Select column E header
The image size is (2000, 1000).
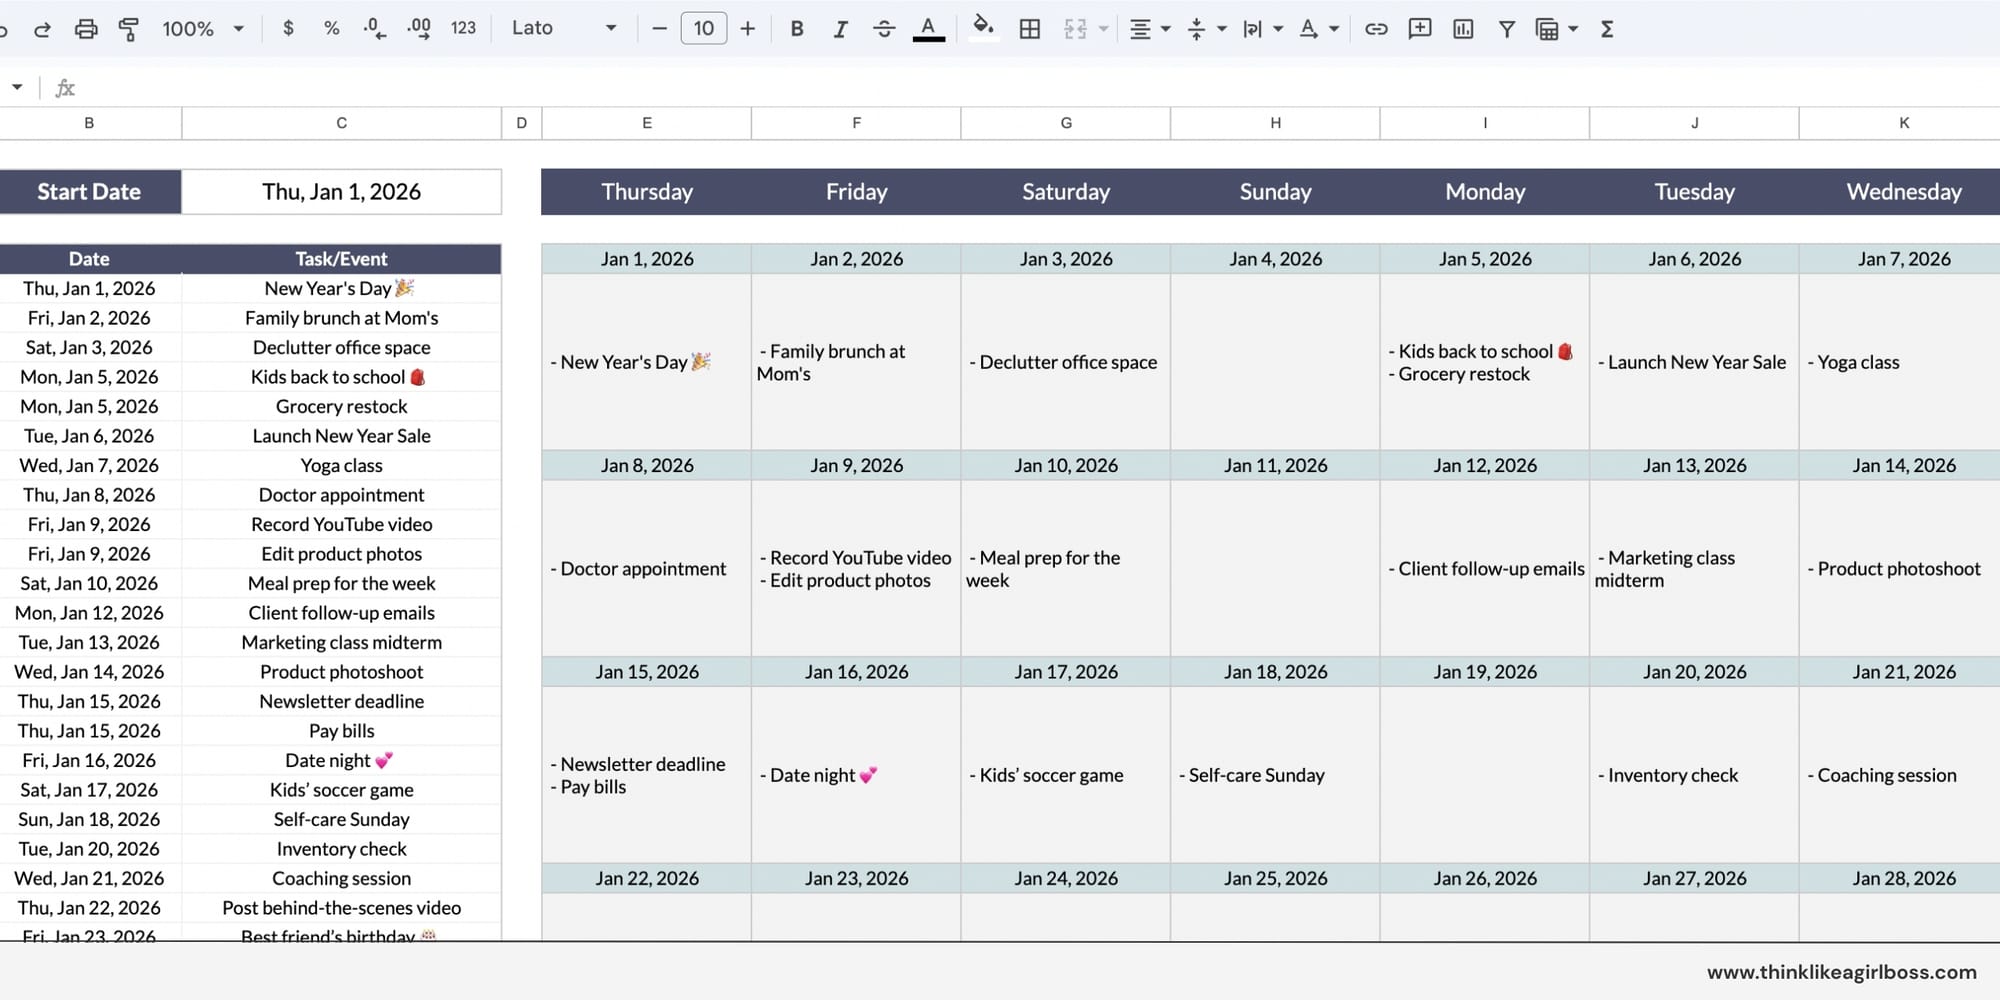point(647,123)
